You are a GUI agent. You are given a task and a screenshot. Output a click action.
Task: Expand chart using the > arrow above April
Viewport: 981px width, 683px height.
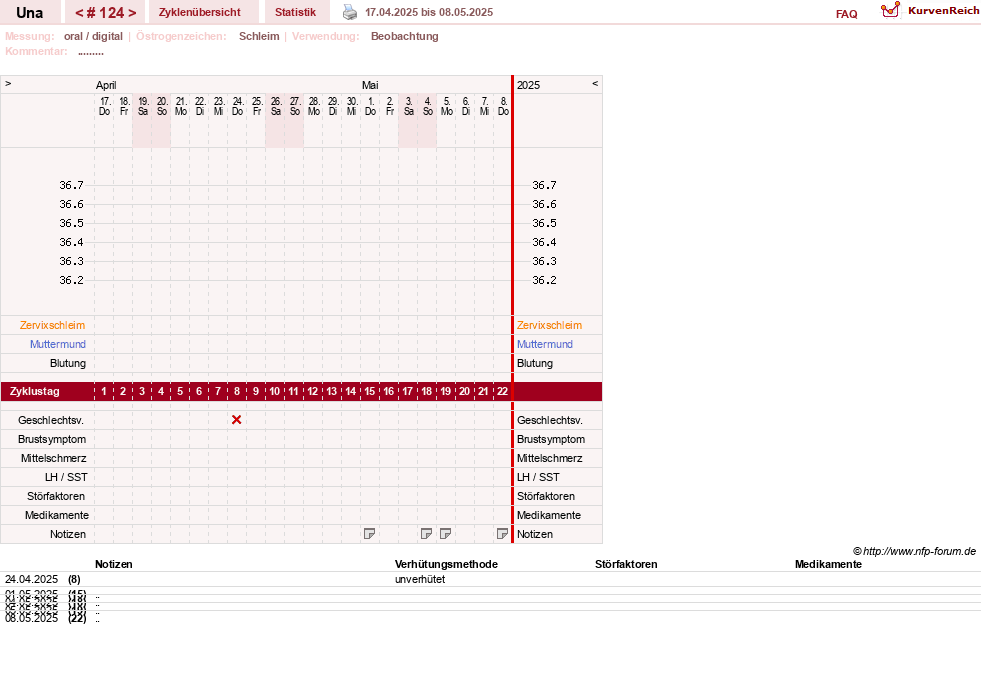pyautogui.click(x=8, y=83)
